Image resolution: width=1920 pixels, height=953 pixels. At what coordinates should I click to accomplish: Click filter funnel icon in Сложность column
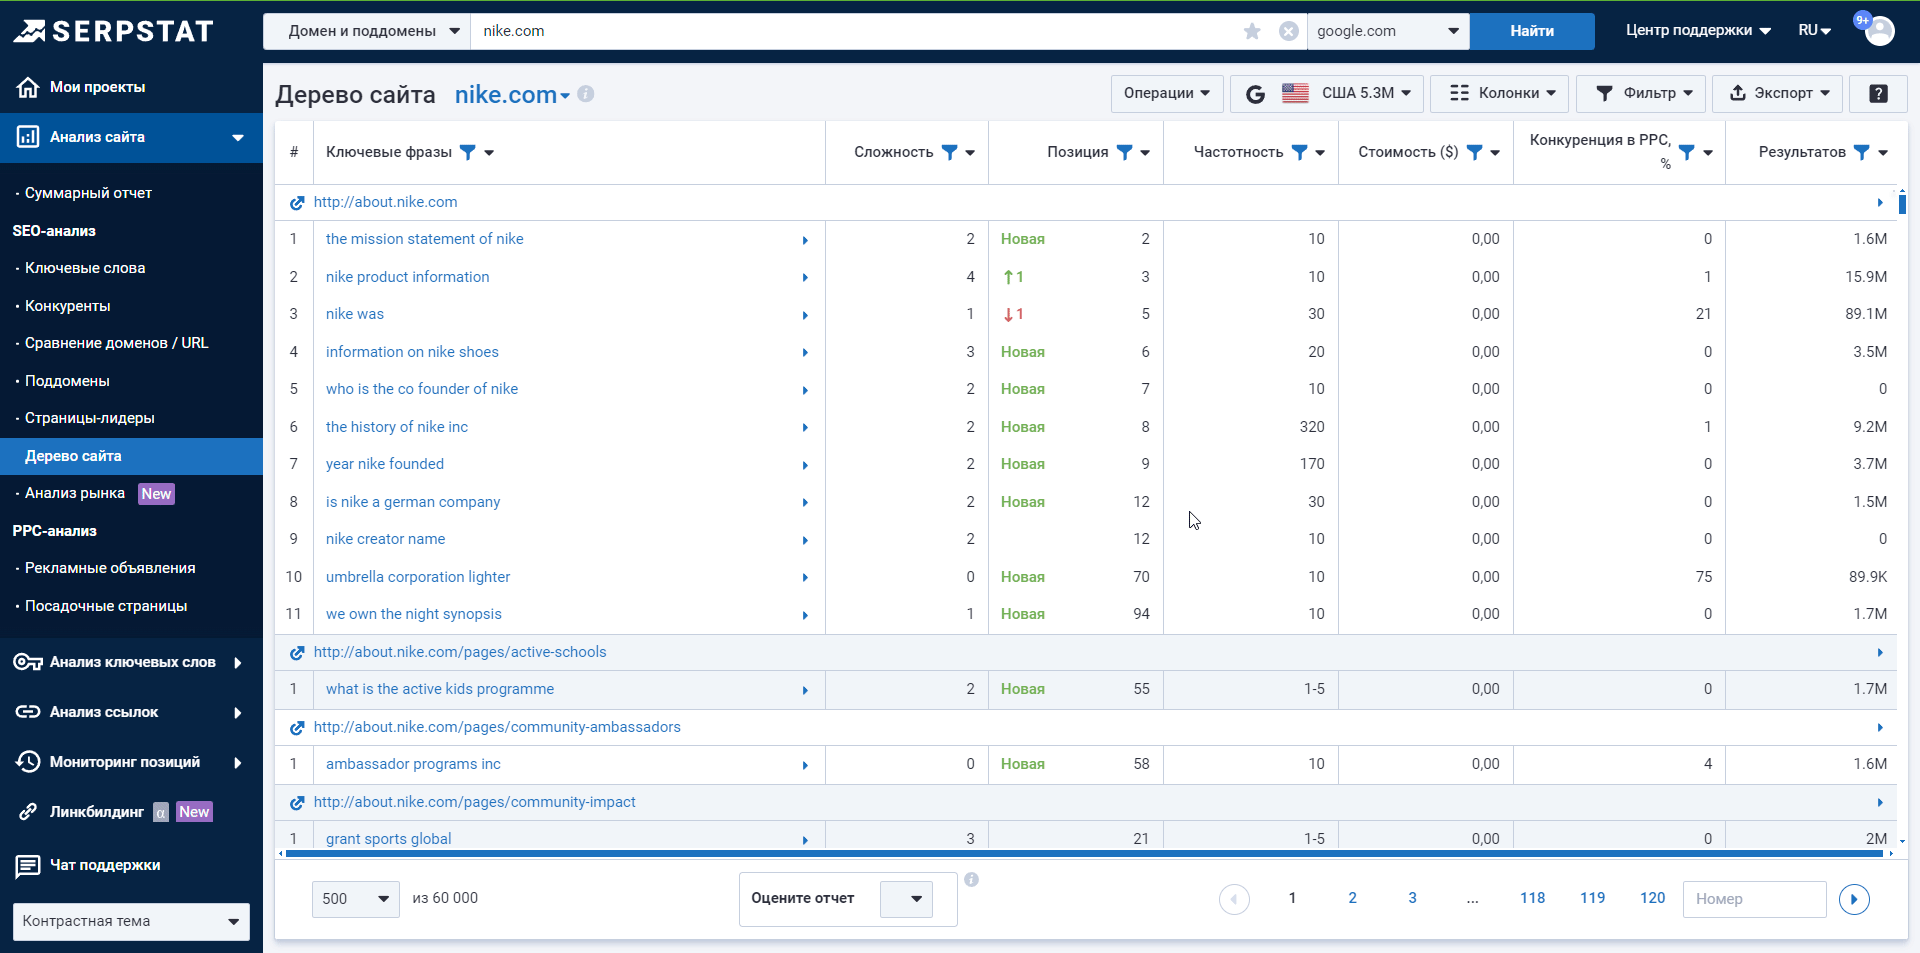point(949,152)
